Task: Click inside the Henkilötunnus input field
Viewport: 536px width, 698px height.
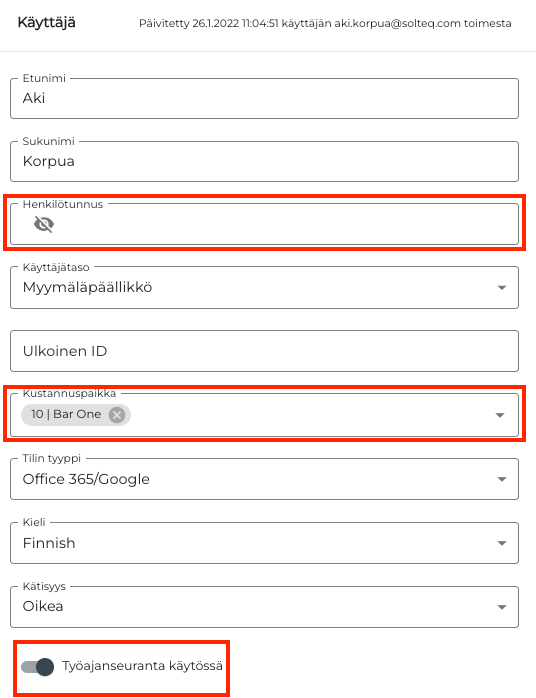Action: click(264, 224)
